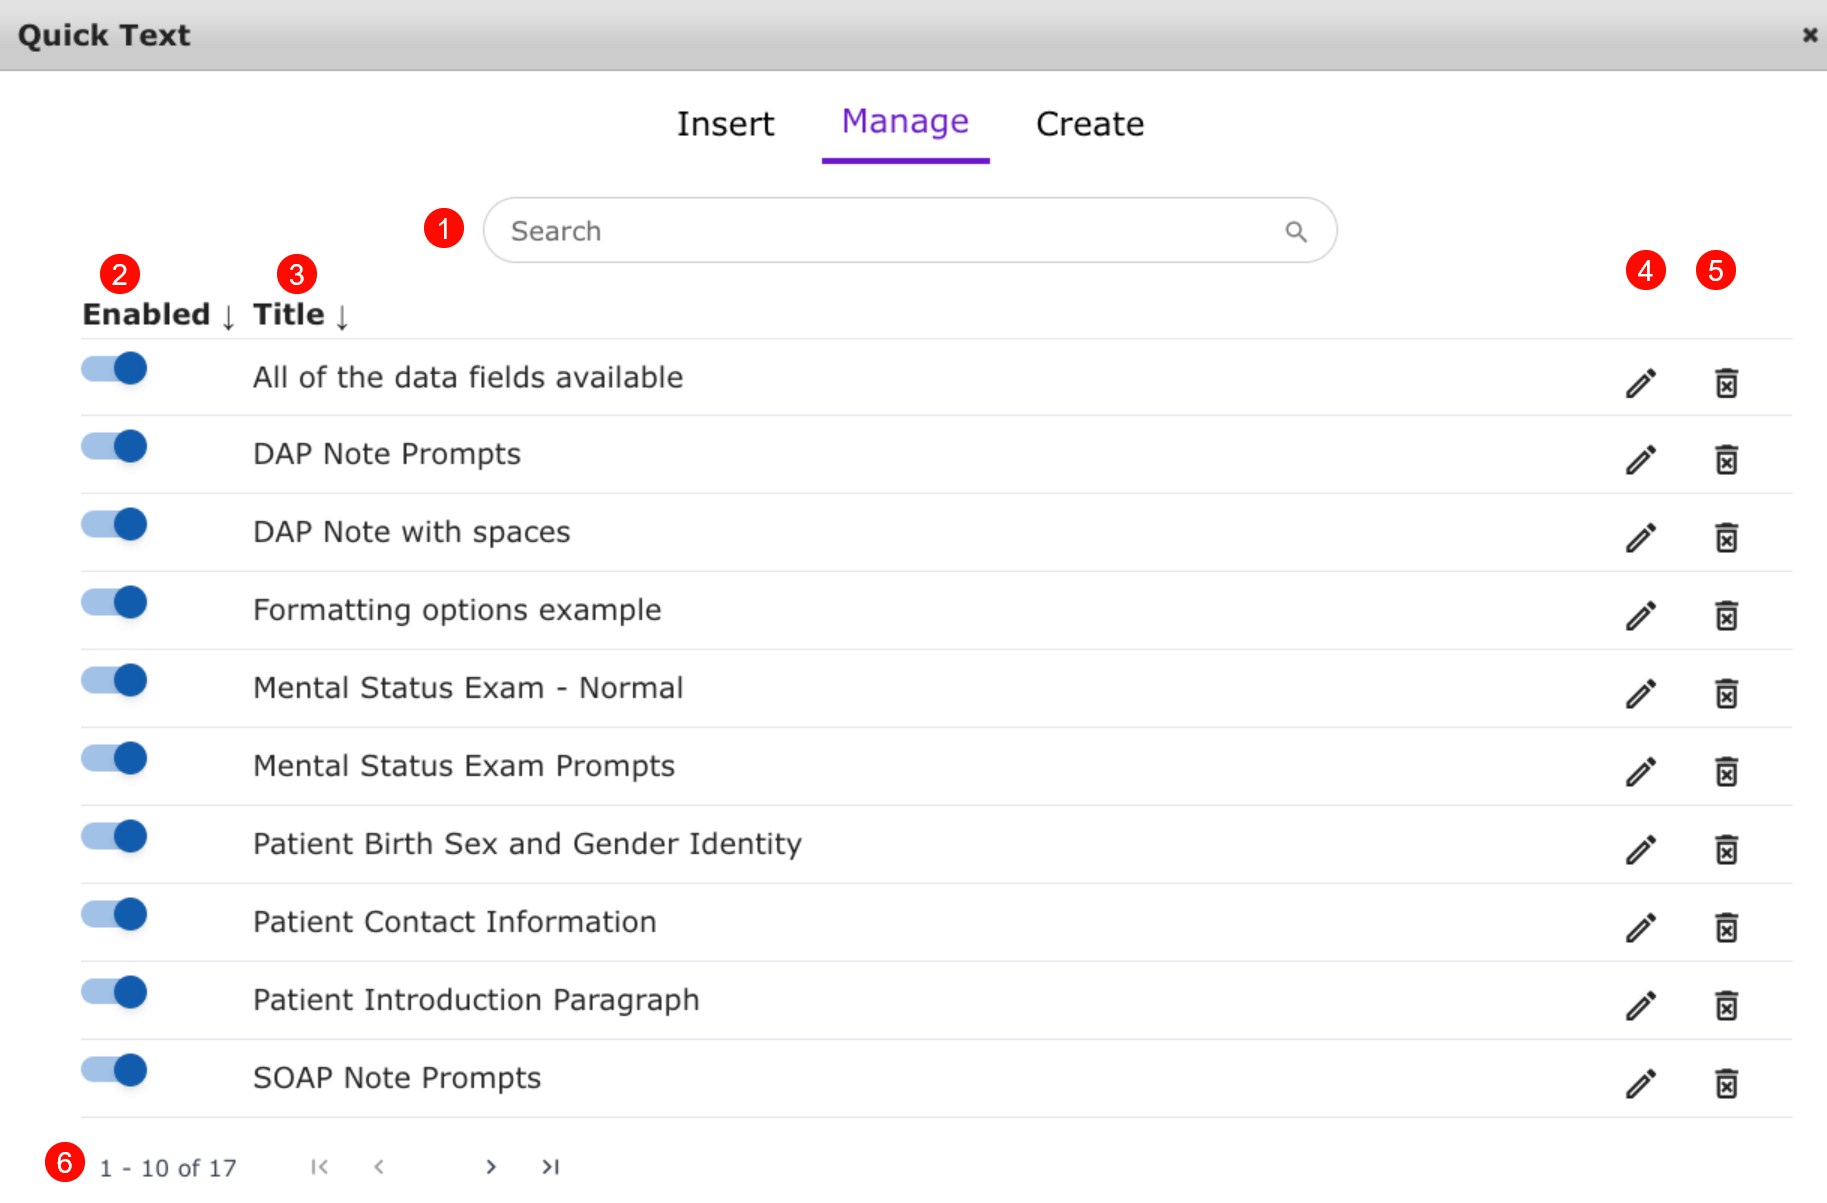Go to next page of results

pos(490,1167)
